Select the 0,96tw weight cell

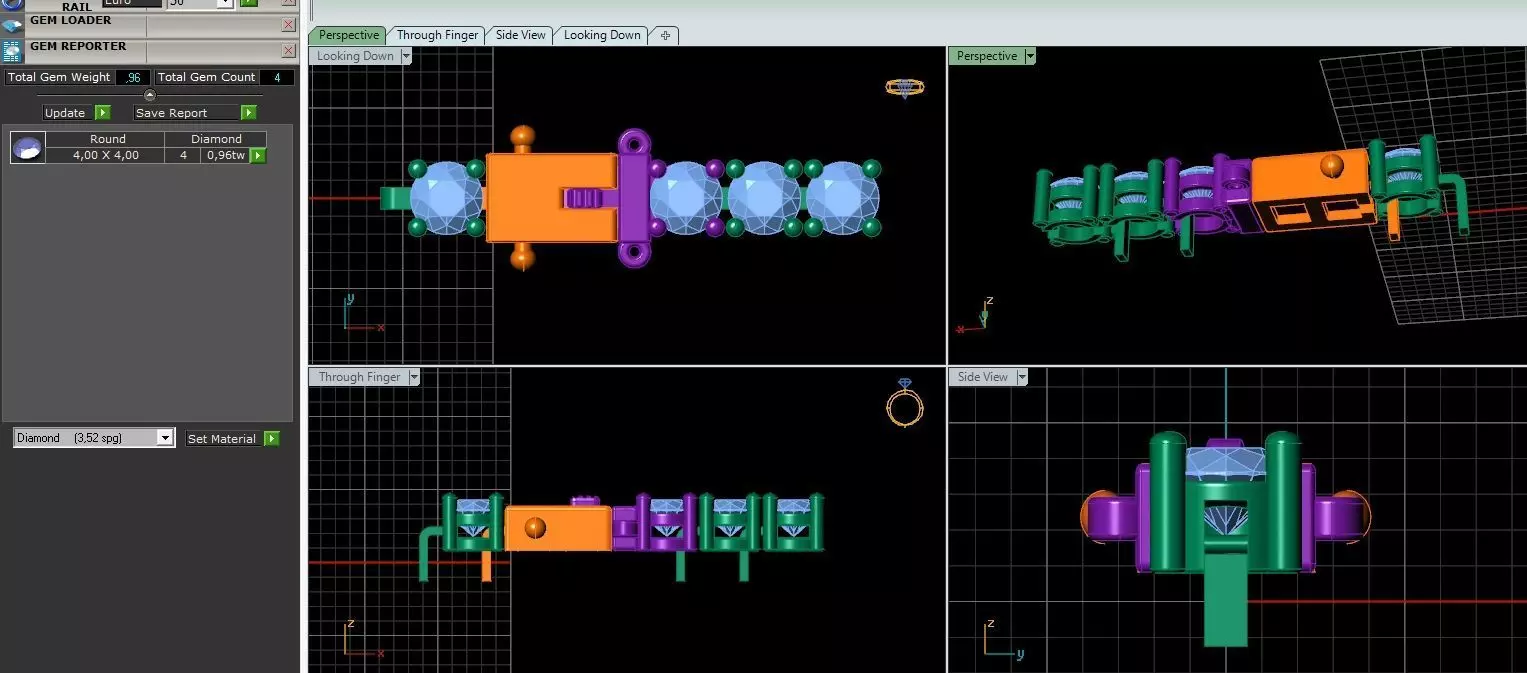[225, 155]
